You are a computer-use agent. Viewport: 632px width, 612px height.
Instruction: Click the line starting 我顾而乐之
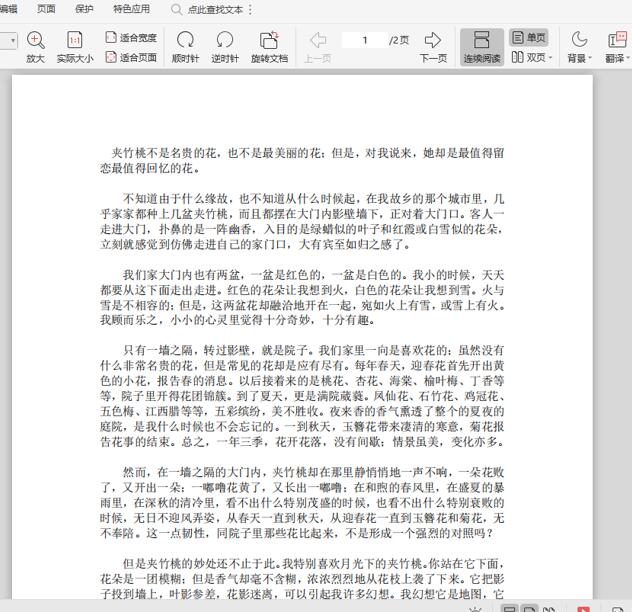coord(238,321)
